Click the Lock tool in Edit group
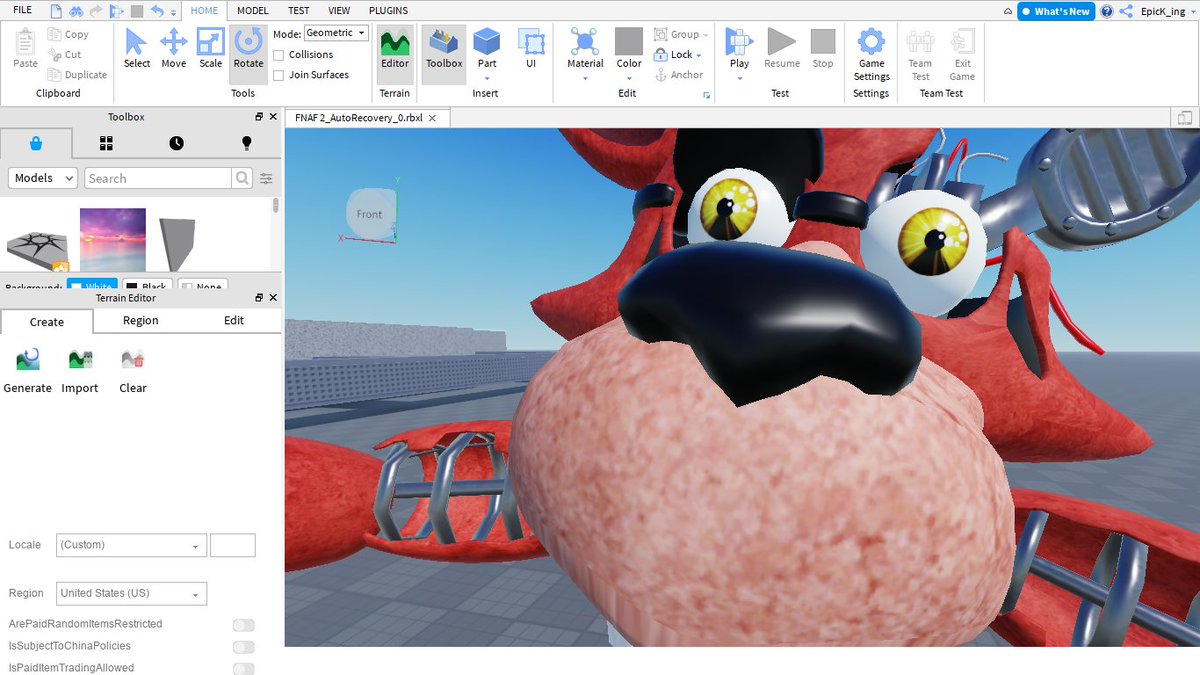 click(x=677, y=55)
